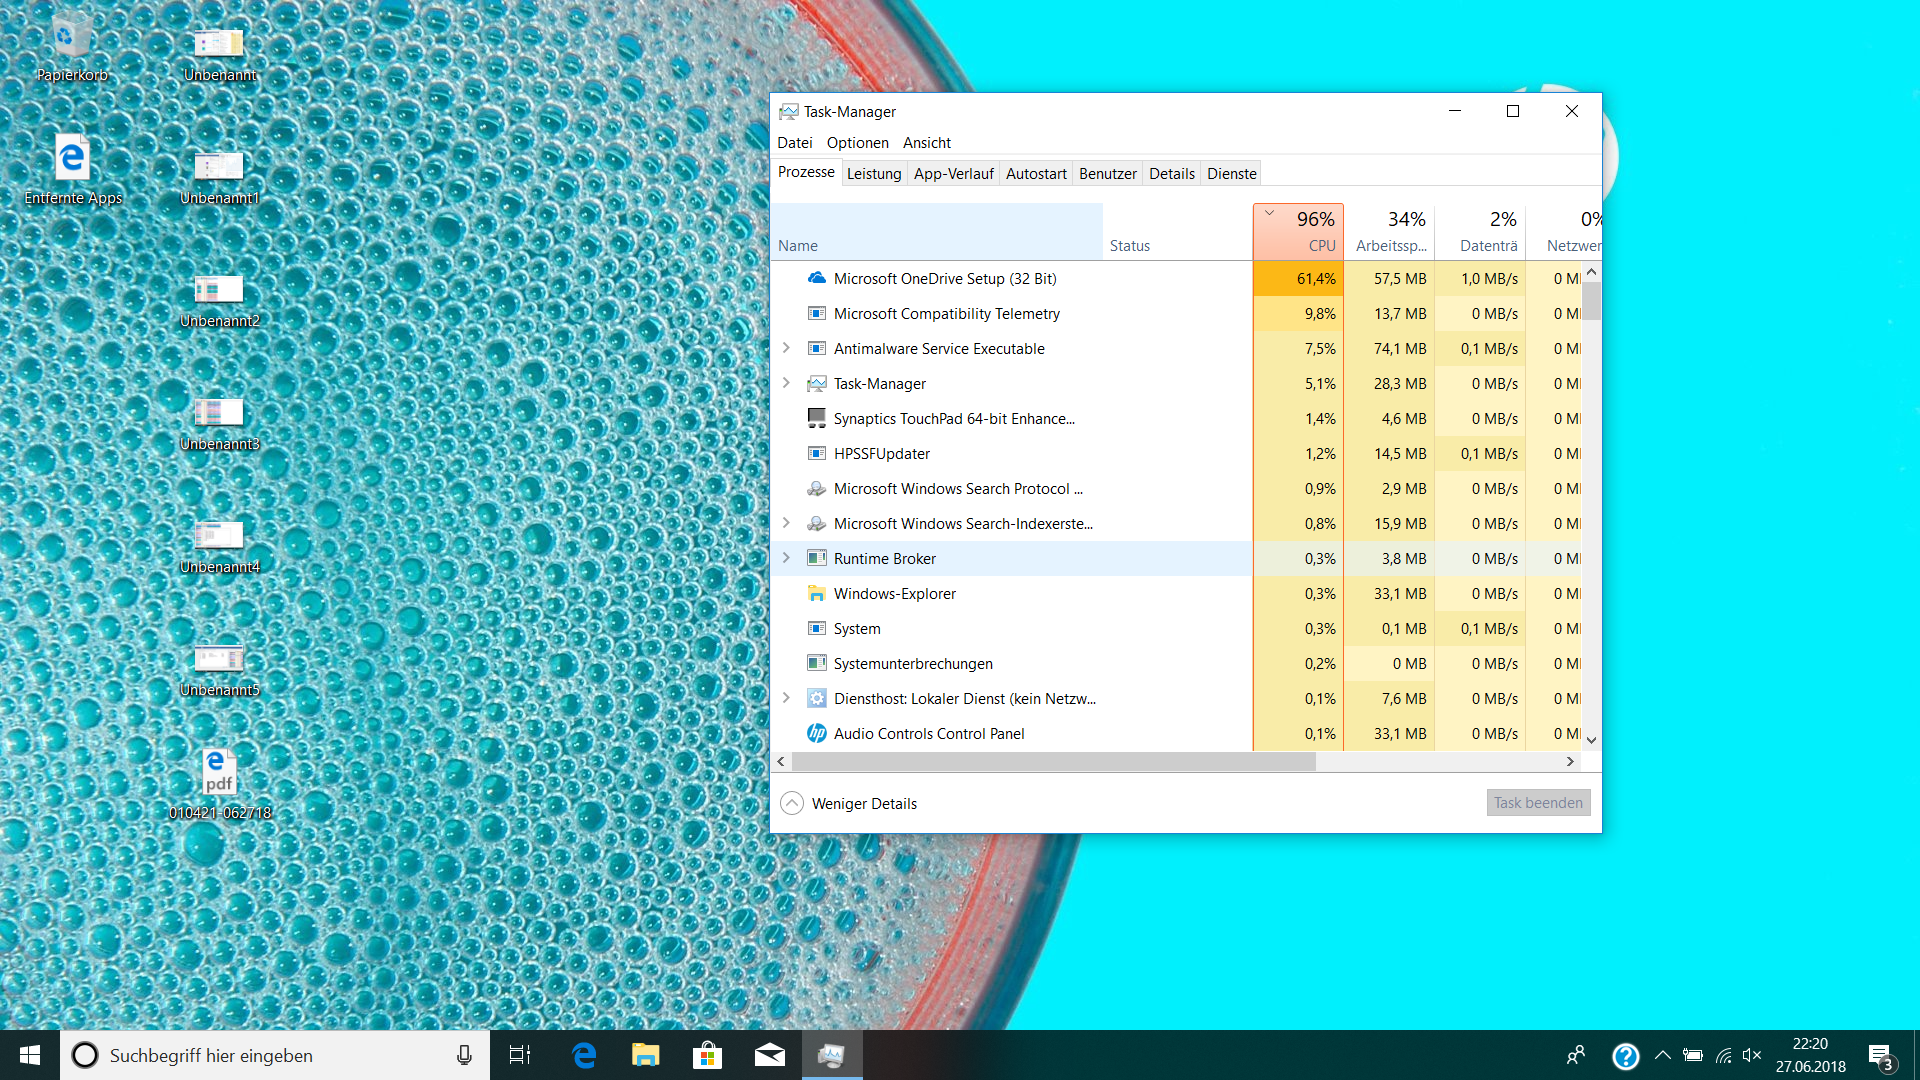Switch to the Leistung tab
Image resolution: width=1920 pixels, height=1080 pixels.
click(x=873, y=174)
